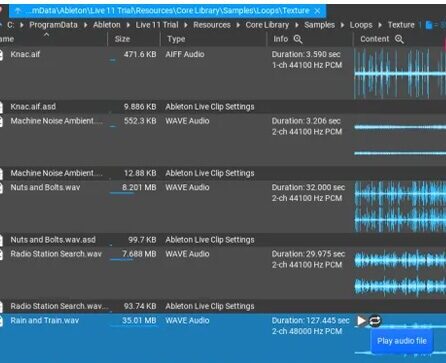Sort by the Type column header
Screen dimensions: 446x363
[176, 39]
